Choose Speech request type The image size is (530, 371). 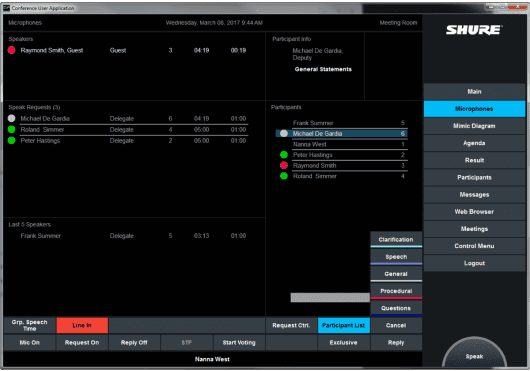396,257
